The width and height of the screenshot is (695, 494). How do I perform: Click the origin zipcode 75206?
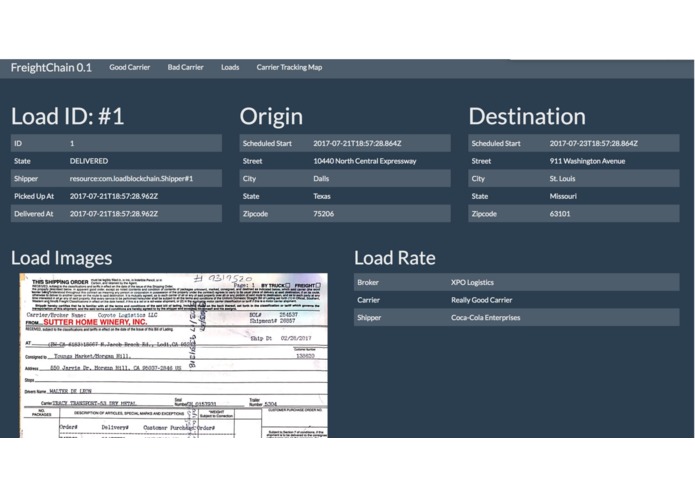[324, 214]
